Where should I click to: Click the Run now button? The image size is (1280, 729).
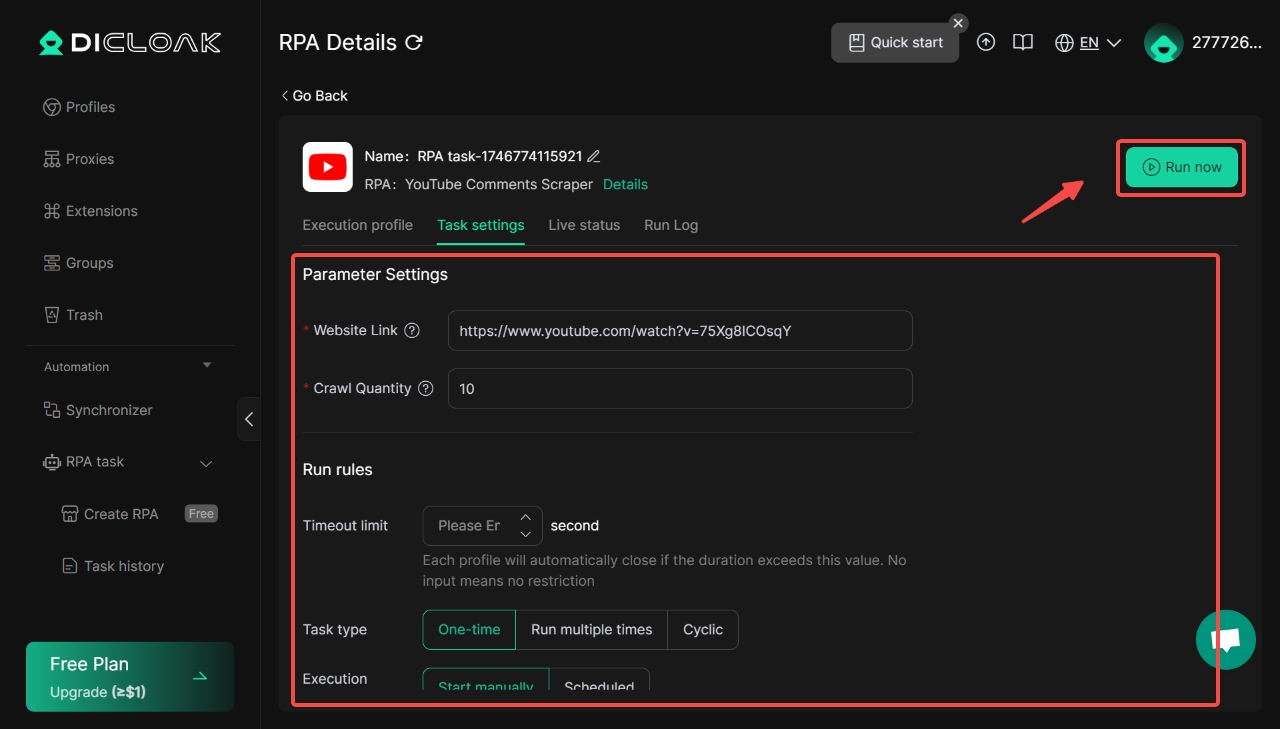tap(1181, 167)
